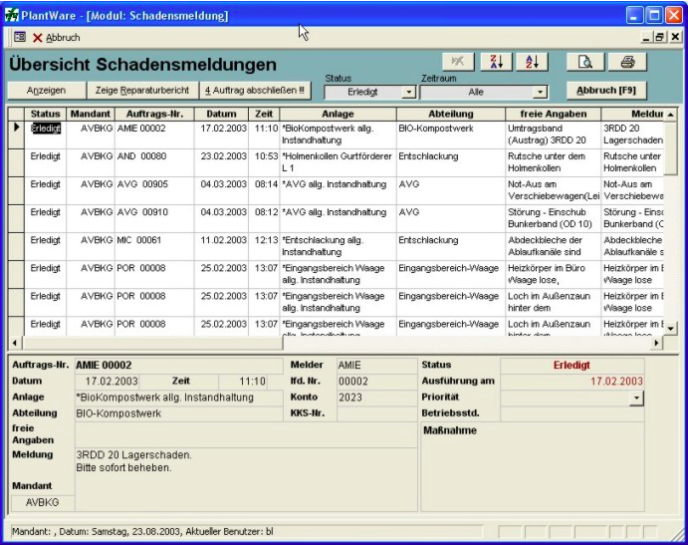Click the greyed-out filter reset icon button
The image size is (688, 545).
point(458,62)
